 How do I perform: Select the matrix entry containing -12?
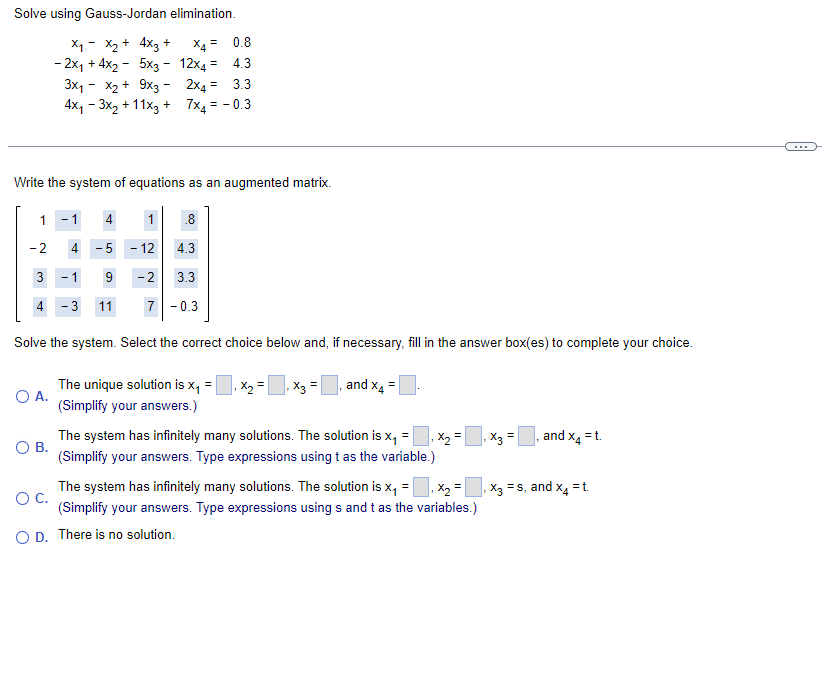(140, 248)
